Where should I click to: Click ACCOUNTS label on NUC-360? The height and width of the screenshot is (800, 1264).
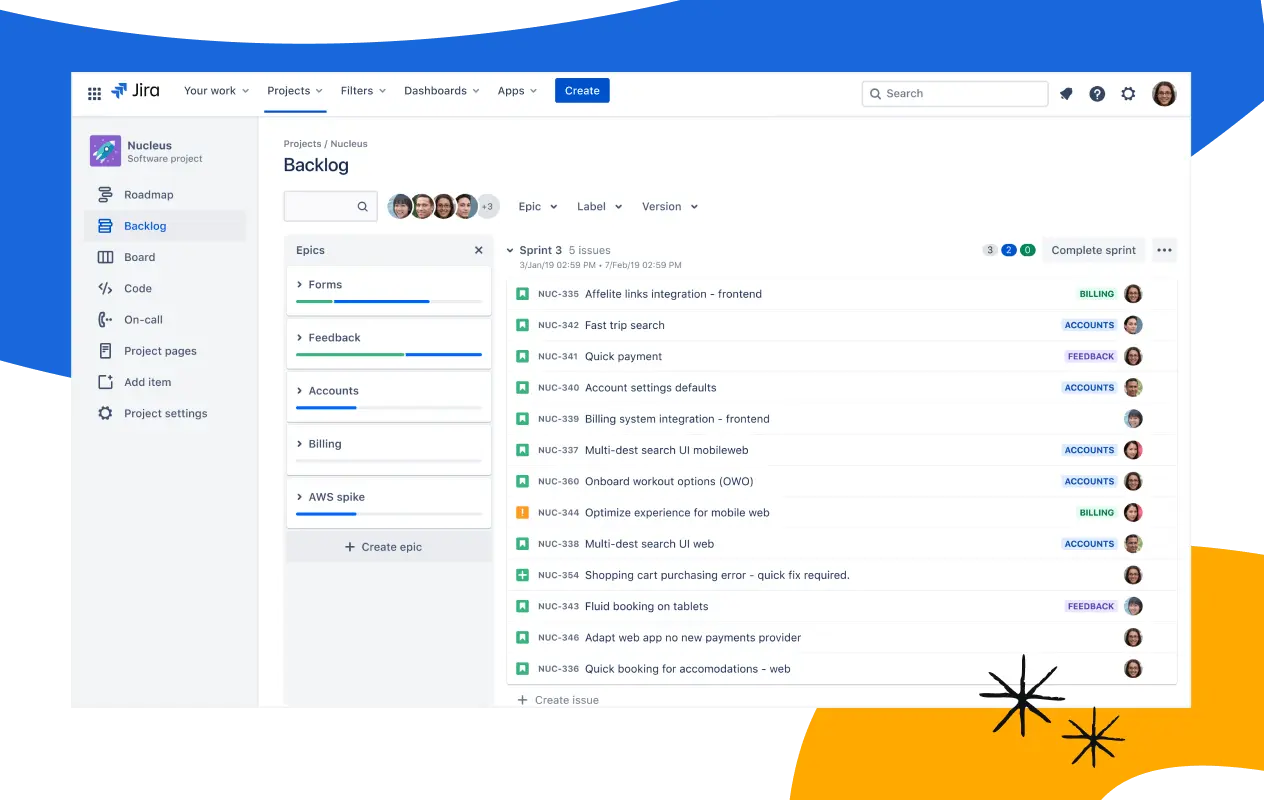tap(1089, 481)
